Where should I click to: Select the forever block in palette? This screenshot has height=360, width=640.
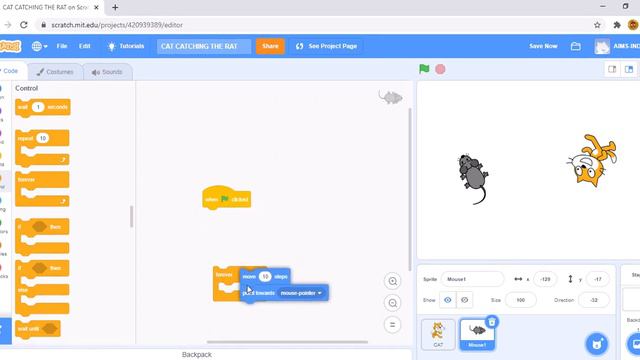[42, 189]
